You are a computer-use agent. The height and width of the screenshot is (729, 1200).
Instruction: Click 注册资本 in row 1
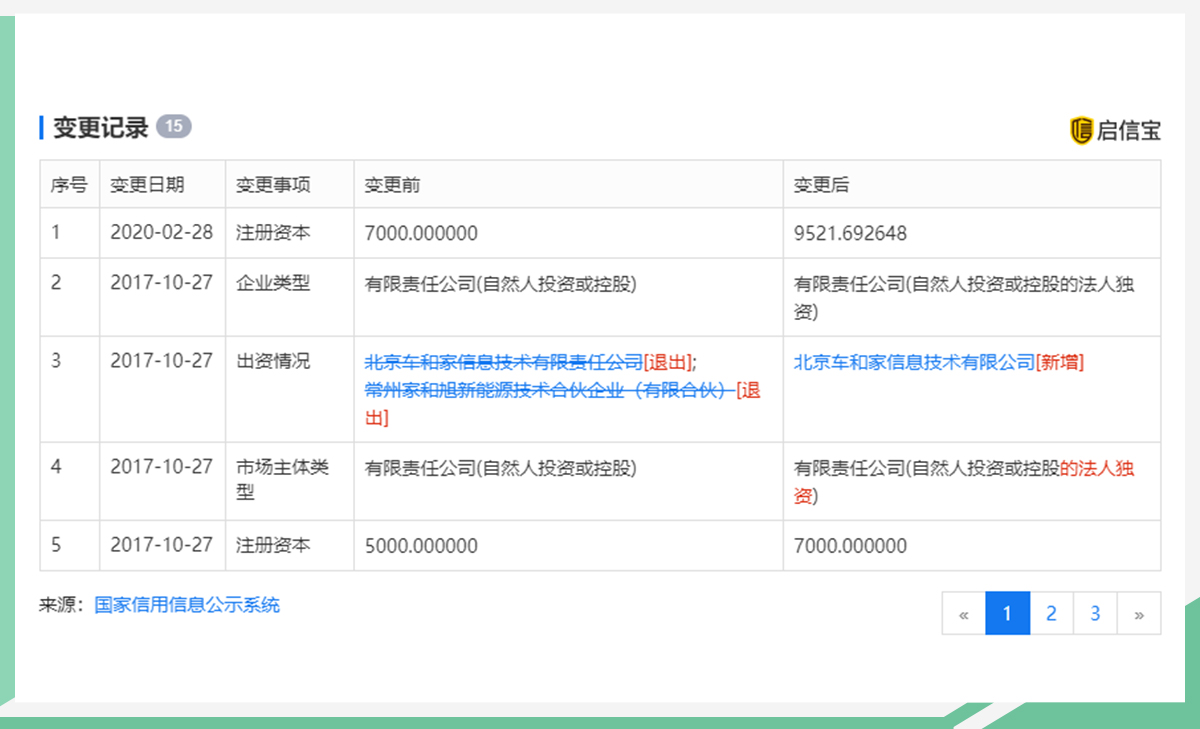(x=273, y=233)
